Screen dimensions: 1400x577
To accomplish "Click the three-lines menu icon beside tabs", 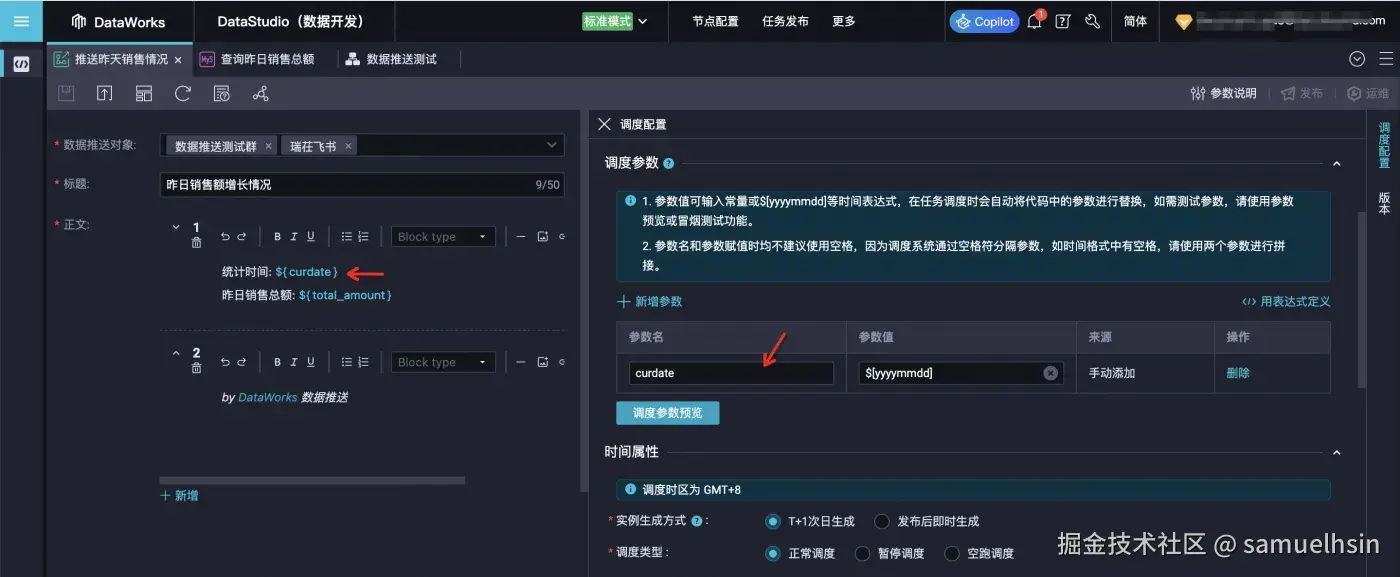I will pyautogui.click(x=1385, y=59).
